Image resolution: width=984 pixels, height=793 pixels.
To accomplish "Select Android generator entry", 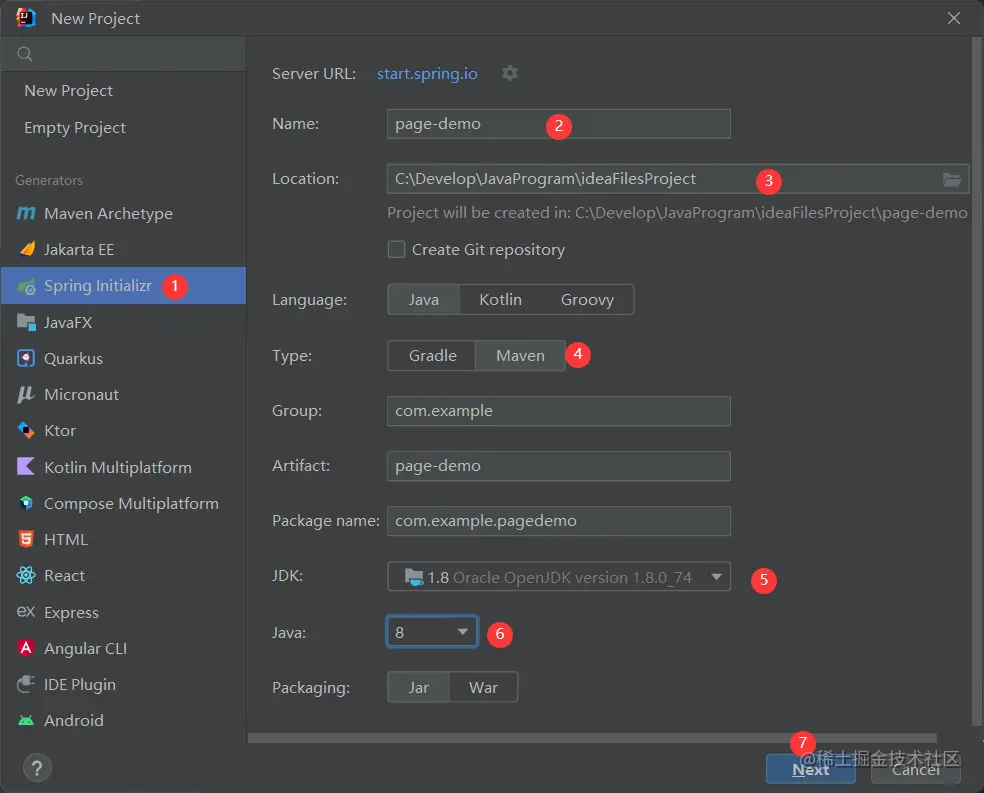I will [123, 720].
